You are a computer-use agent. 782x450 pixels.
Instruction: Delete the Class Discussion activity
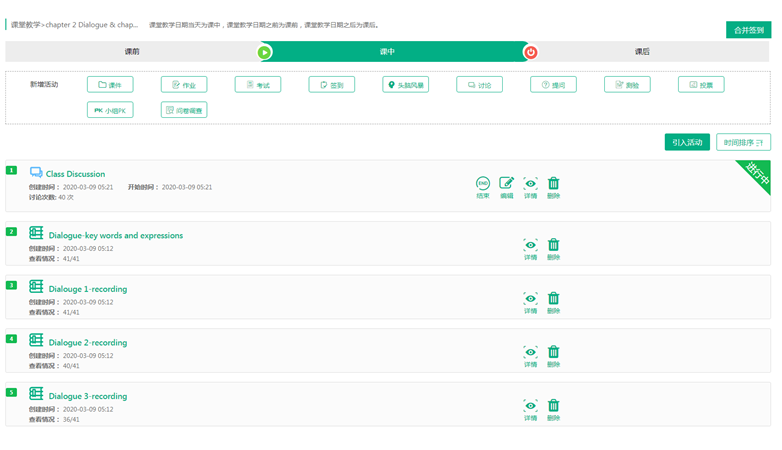[x=553, y=184]
